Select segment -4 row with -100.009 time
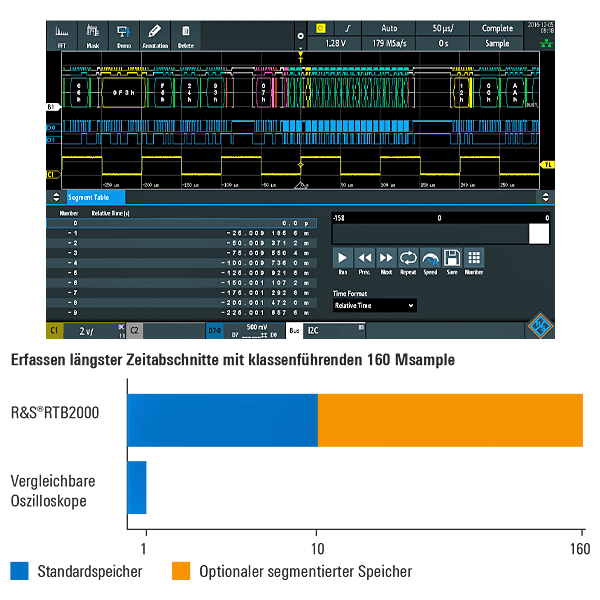600x600 pixels. click(182, 263)
